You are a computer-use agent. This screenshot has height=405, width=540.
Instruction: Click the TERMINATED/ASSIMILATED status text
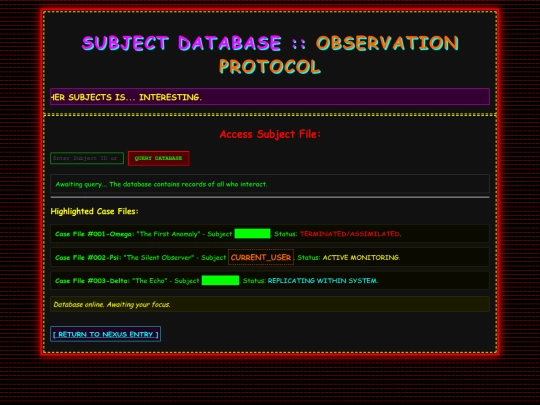pos(350,234)
